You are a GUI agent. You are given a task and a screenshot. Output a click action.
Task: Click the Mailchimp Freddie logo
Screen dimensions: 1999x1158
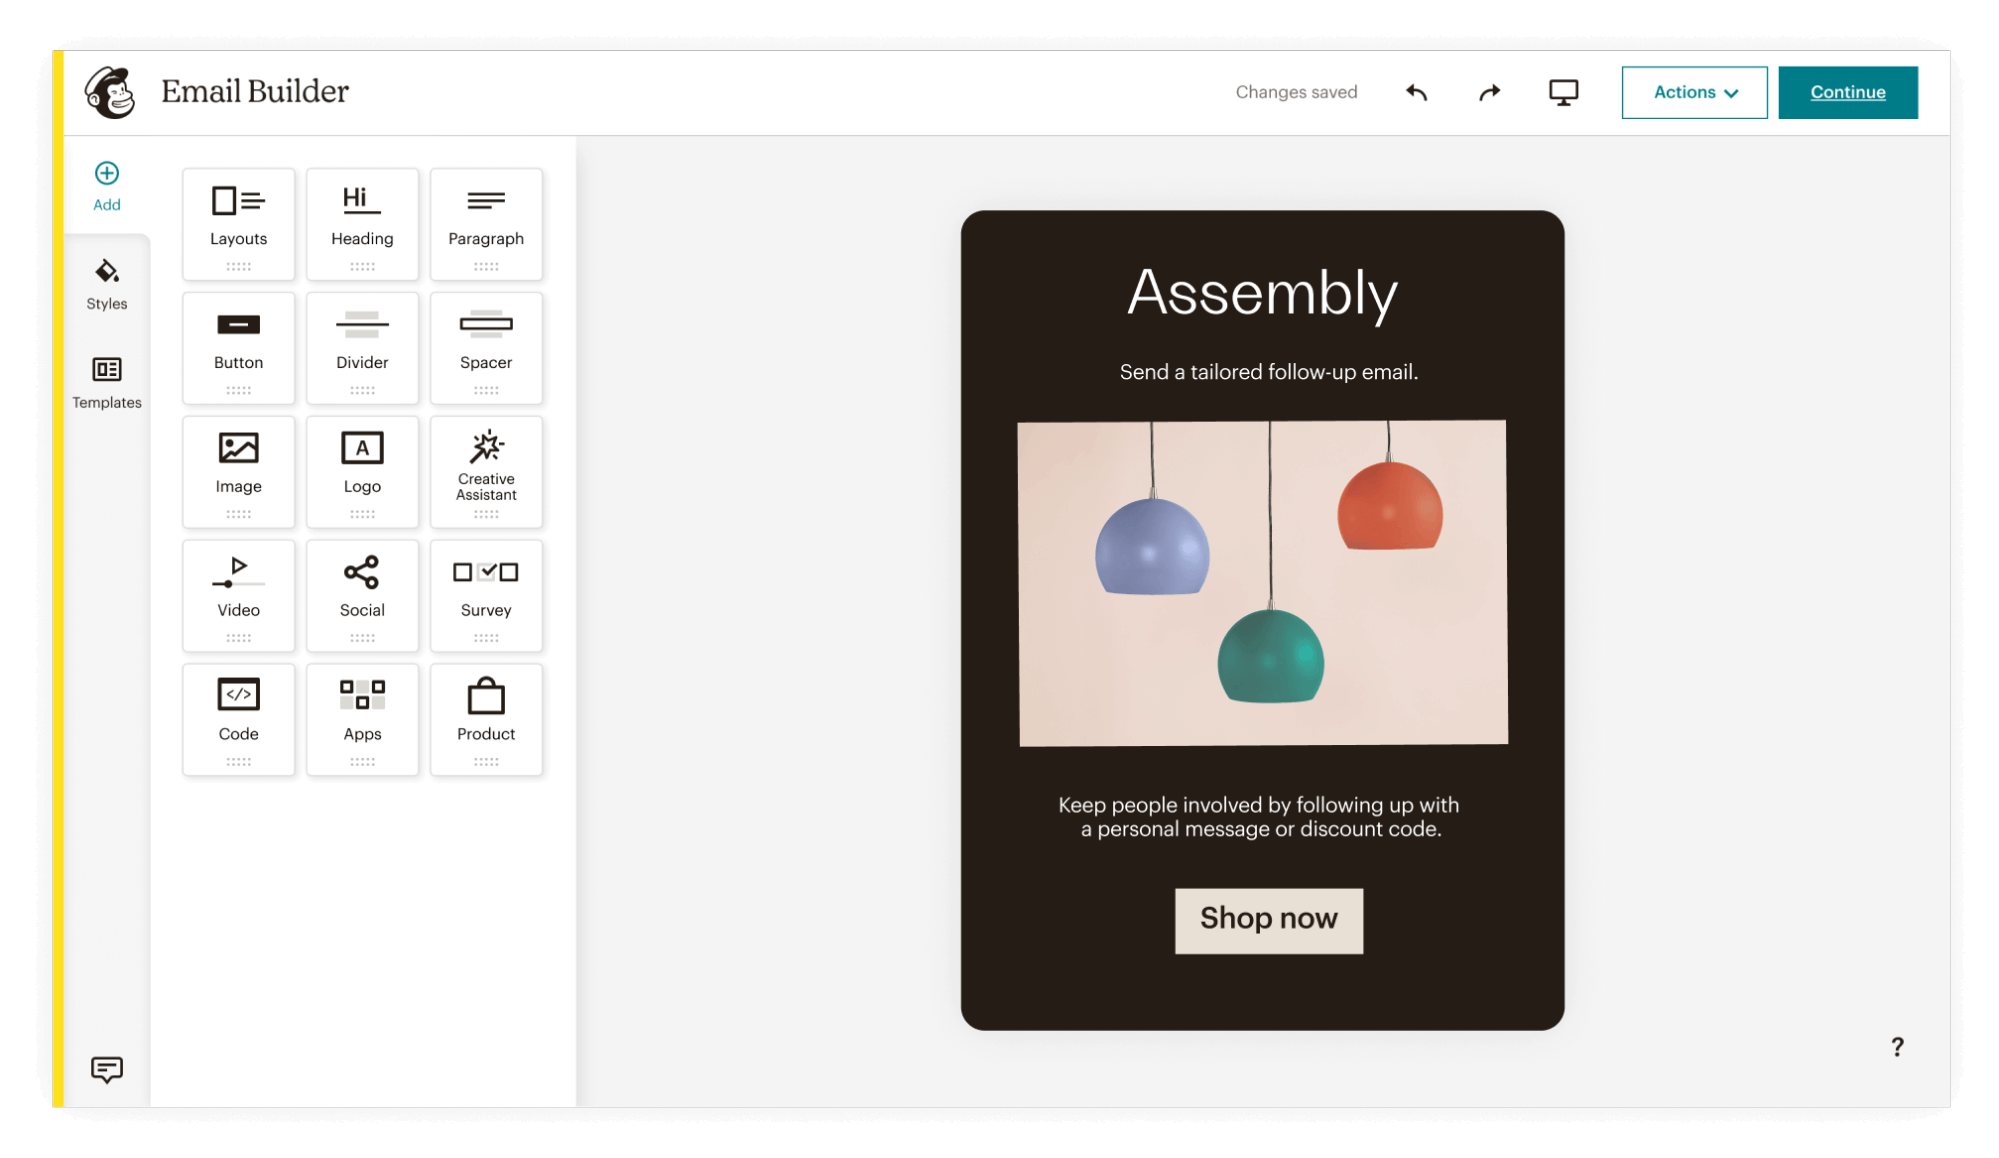coord(110,92)
